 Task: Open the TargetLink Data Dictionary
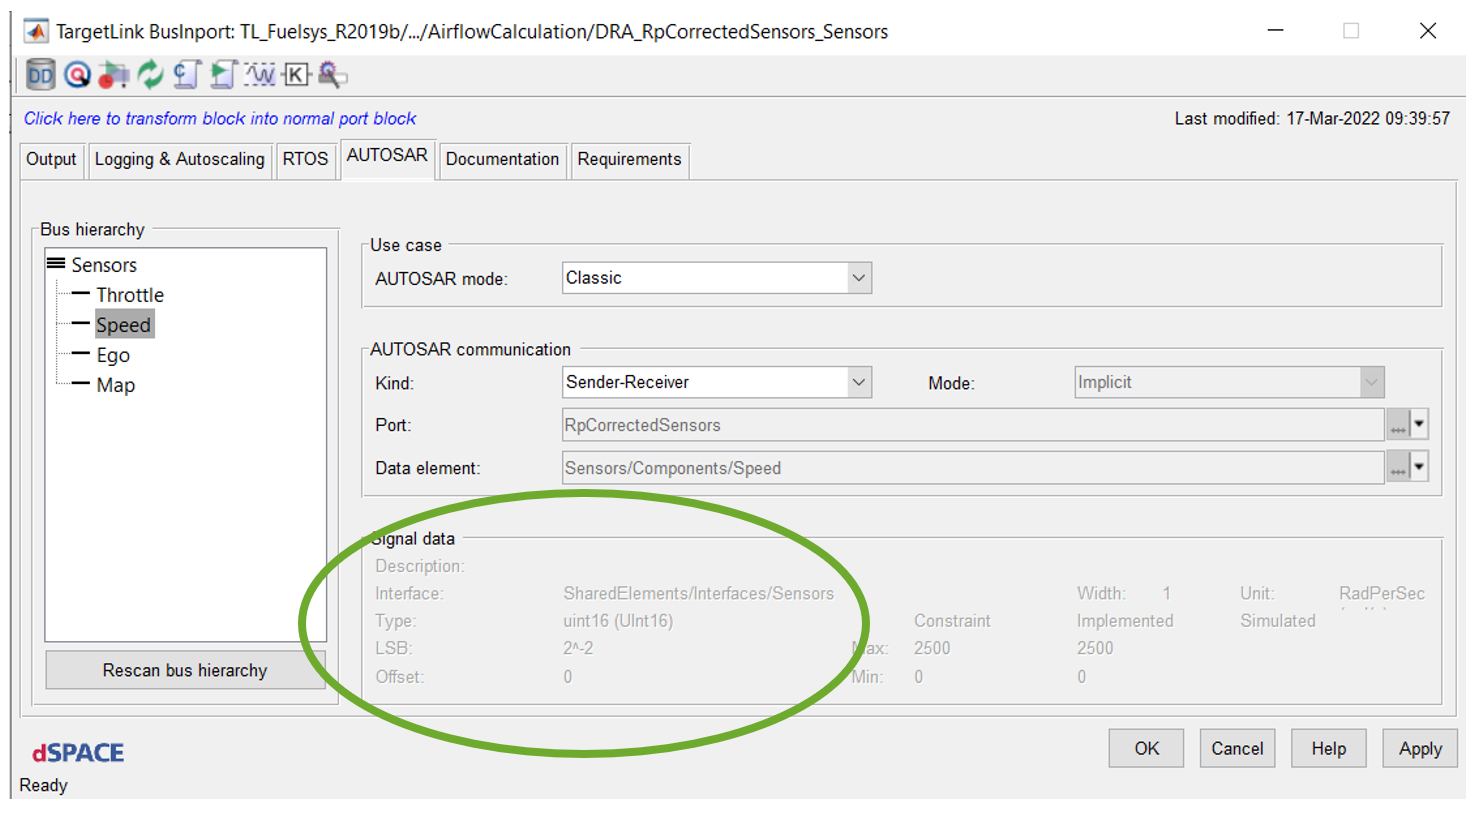(x=40, y=74)
